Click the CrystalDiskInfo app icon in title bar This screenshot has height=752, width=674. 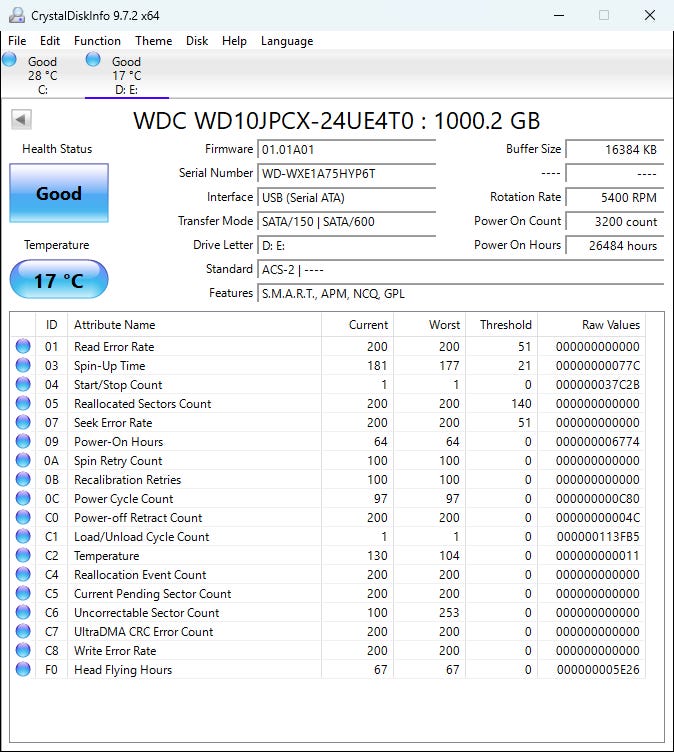pyautogui.click(x=14, y=15)
